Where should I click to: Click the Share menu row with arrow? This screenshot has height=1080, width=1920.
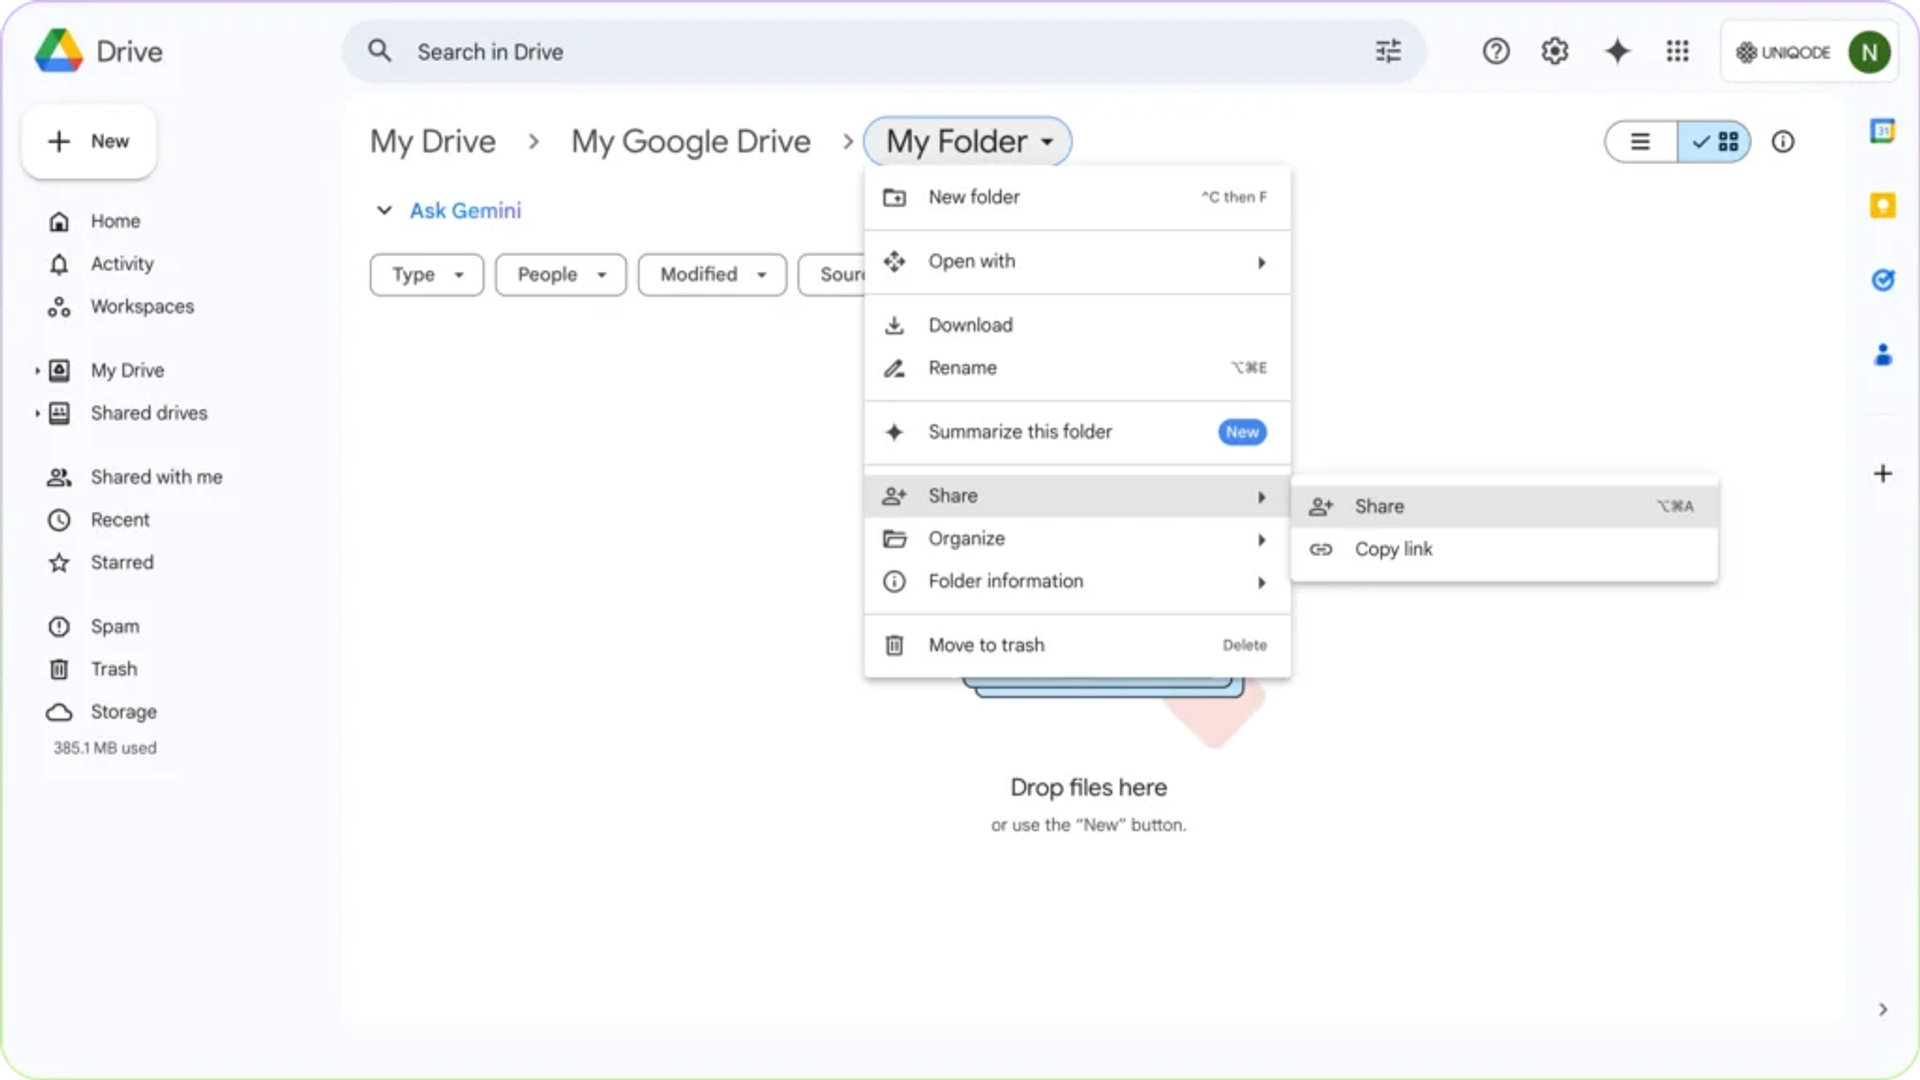point(1077,496)
